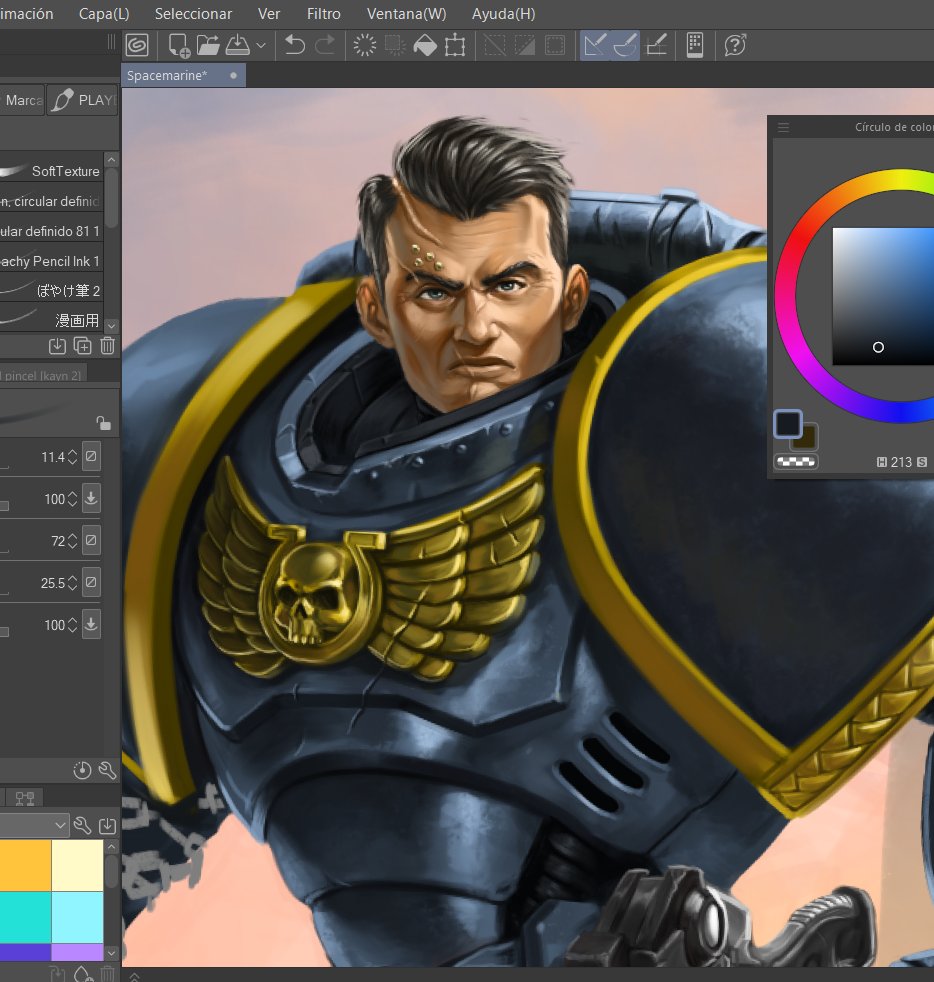This screenshot has width=934, height=982.
Task: Open the Ver menu
Action: click(x=269, y=14)
